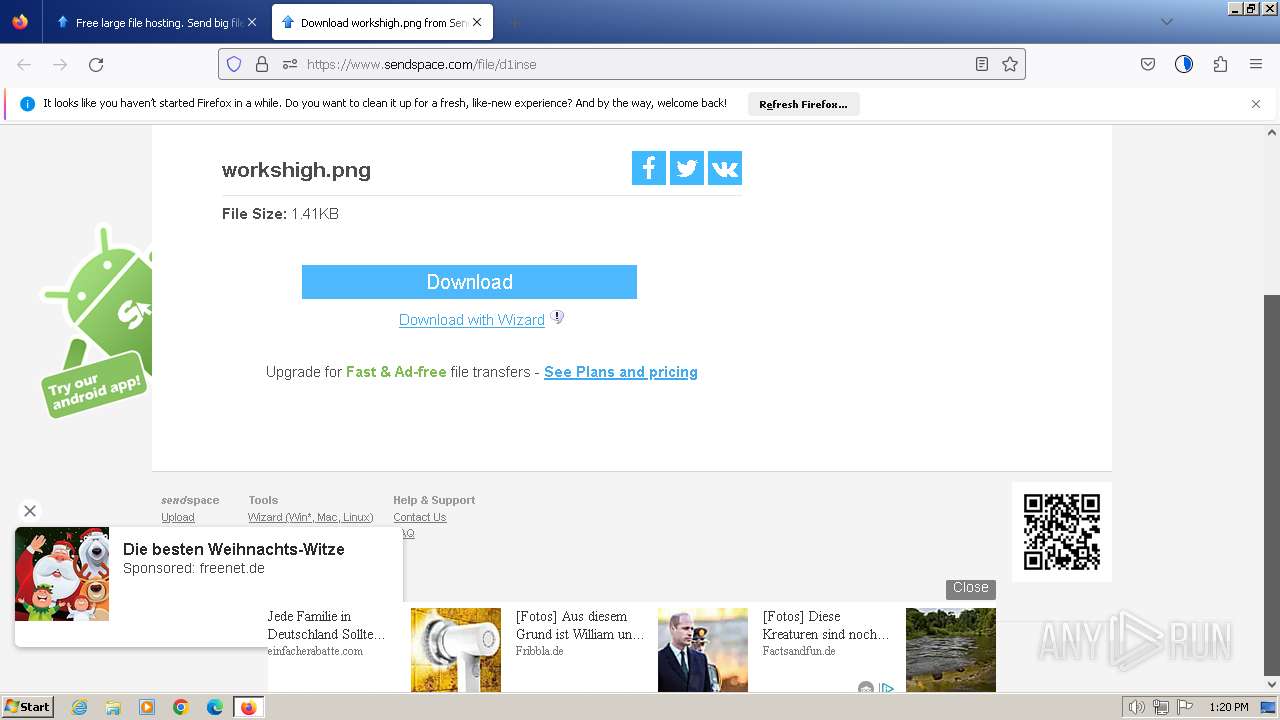Launch Microsoft Edge from taskbar
Viewport: 1280px width, 720px height.
(x=215, y=707)
